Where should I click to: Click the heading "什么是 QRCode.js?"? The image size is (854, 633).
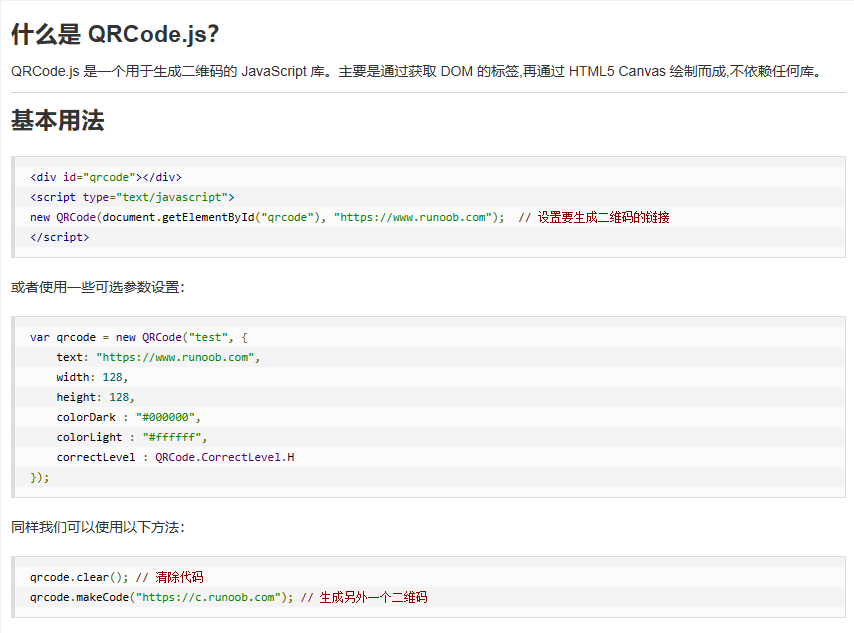115,34
